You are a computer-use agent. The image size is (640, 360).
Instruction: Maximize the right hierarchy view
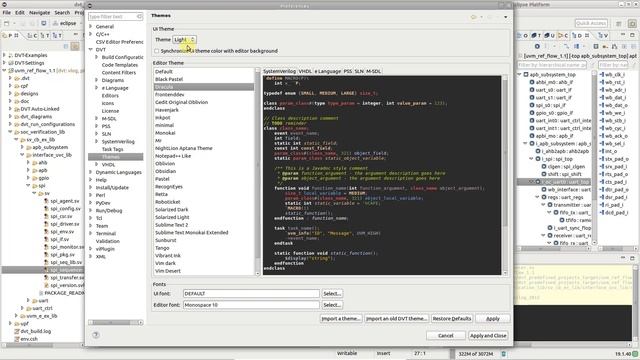click(x=632, y=35)
